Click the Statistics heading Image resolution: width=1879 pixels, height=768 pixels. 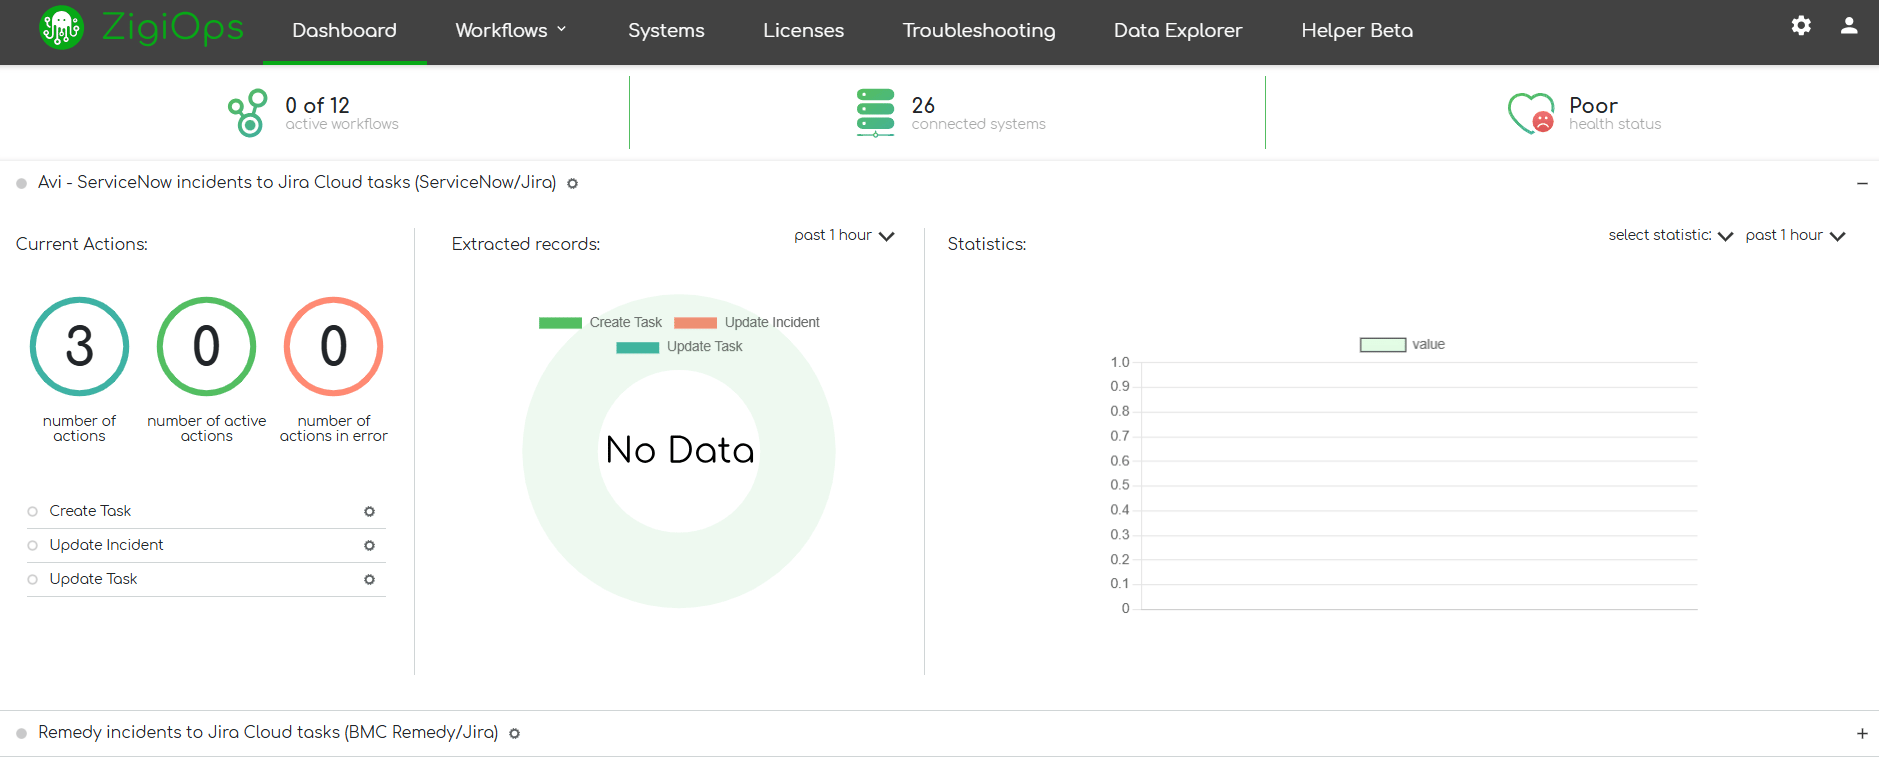pos(987,244)
